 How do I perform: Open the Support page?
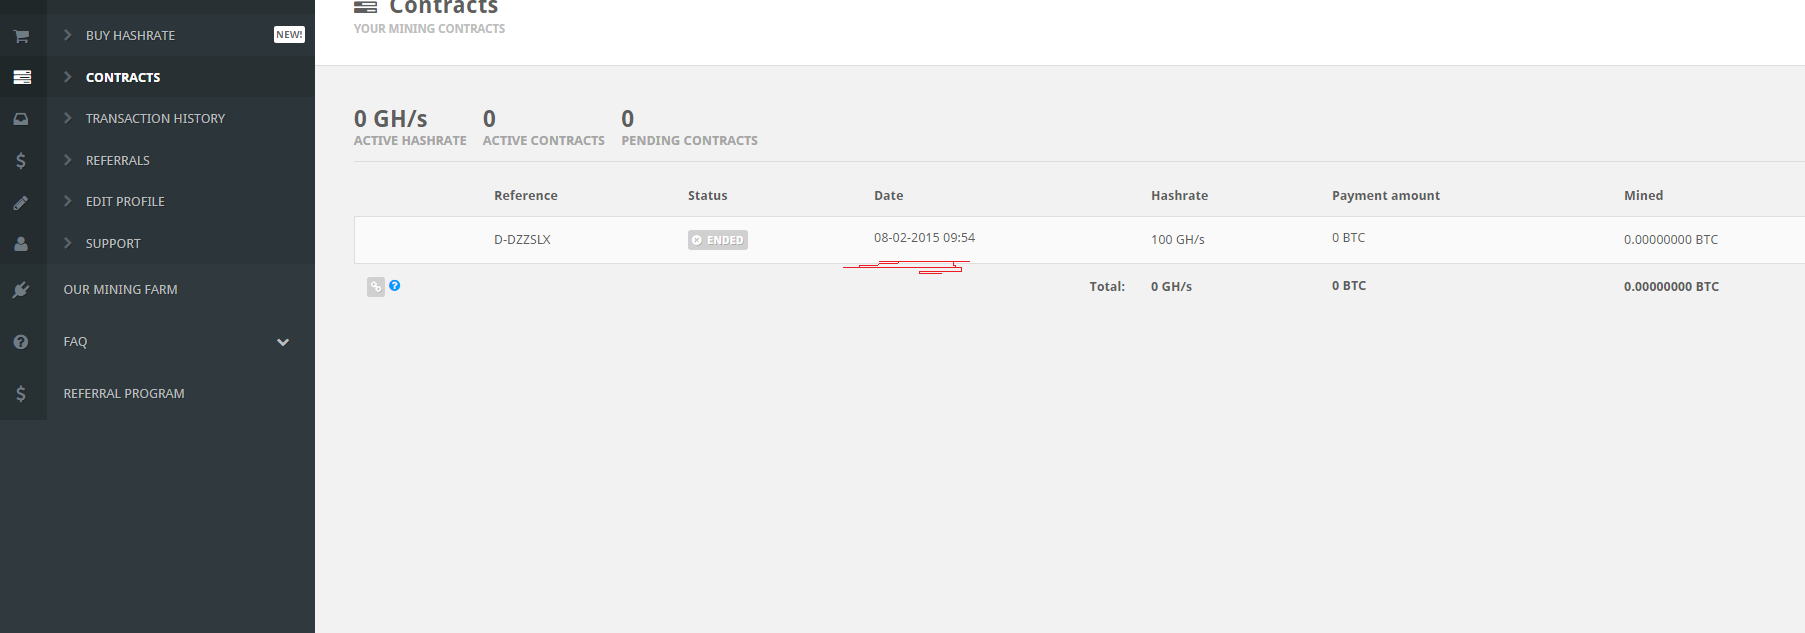click(x=113, y=243)
